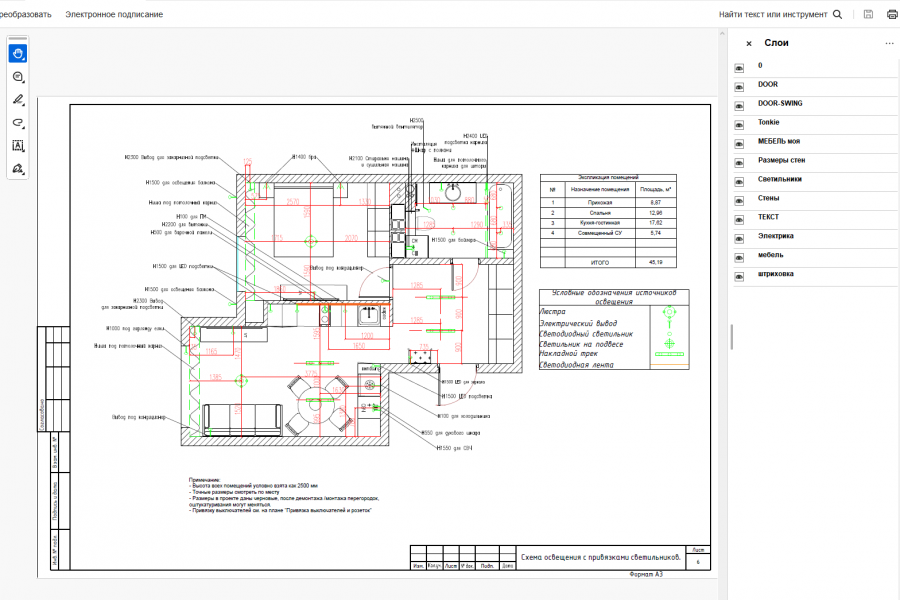
Task: Click the search magnifier icon
Action: click(837, 14)
